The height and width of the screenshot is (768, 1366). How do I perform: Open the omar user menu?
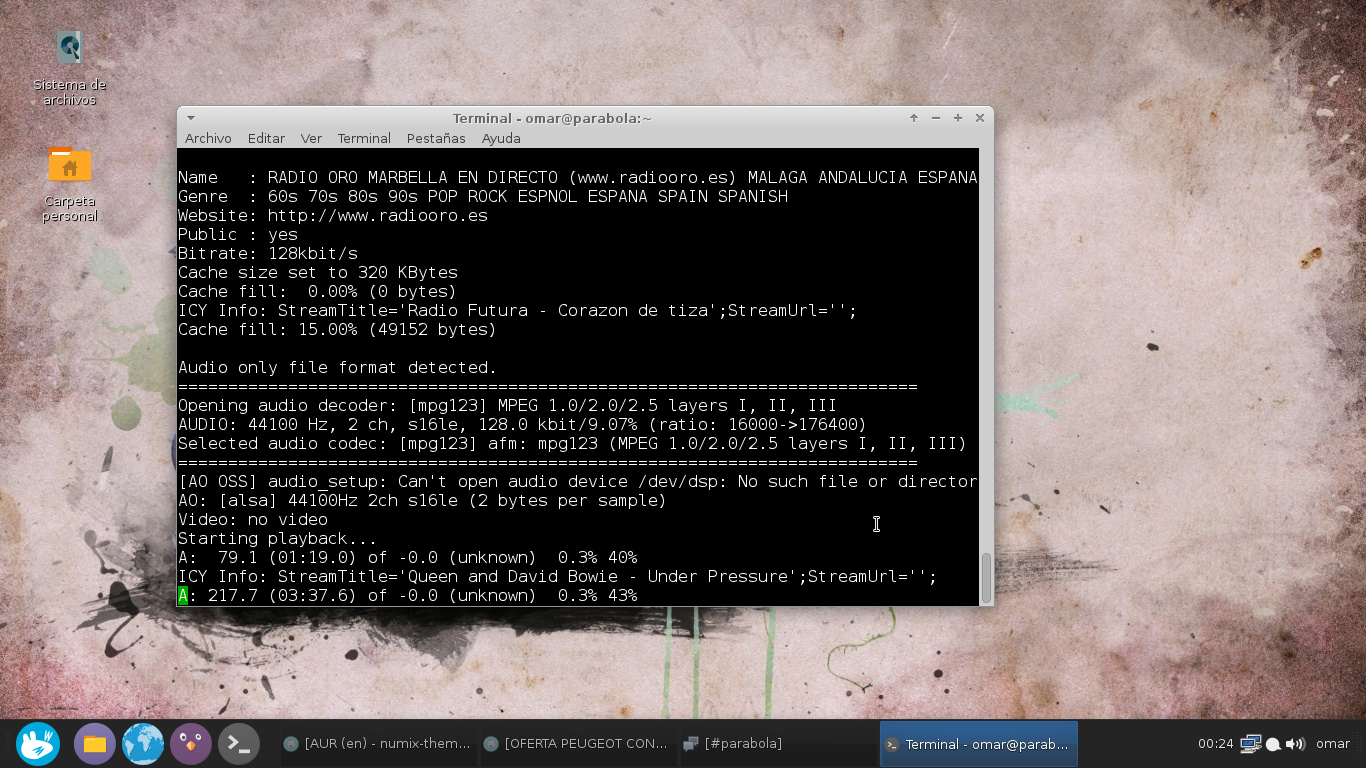(1333, 744)
